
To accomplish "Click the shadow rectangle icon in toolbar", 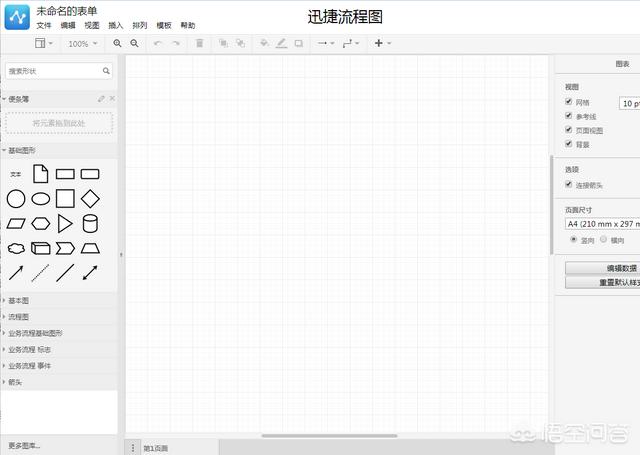I will coord(299,43).
